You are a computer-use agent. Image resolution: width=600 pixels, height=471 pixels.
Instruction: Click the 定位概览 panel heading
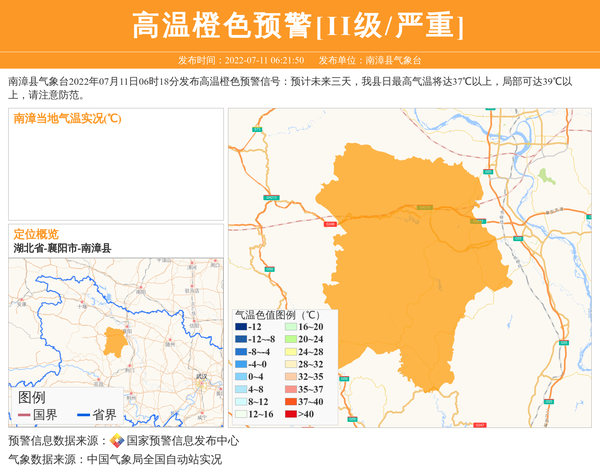[36, 233]
